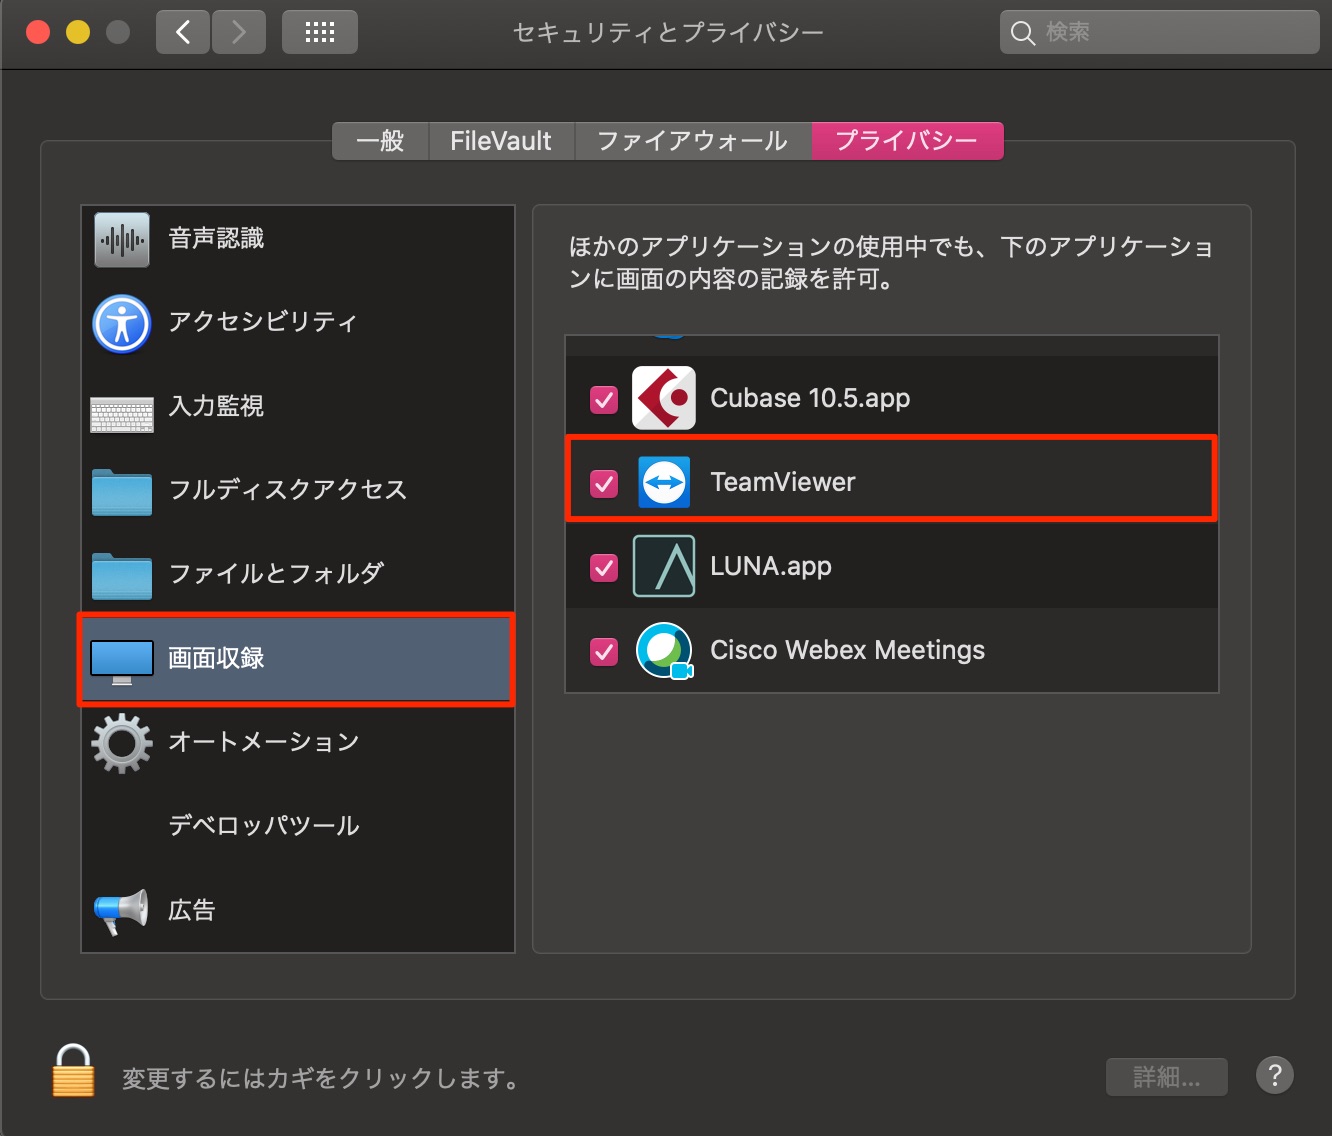The height and width of the screenshot is (1136, 1332).
Task: Show all preferences with the grid button
Action: click(320, 32)
